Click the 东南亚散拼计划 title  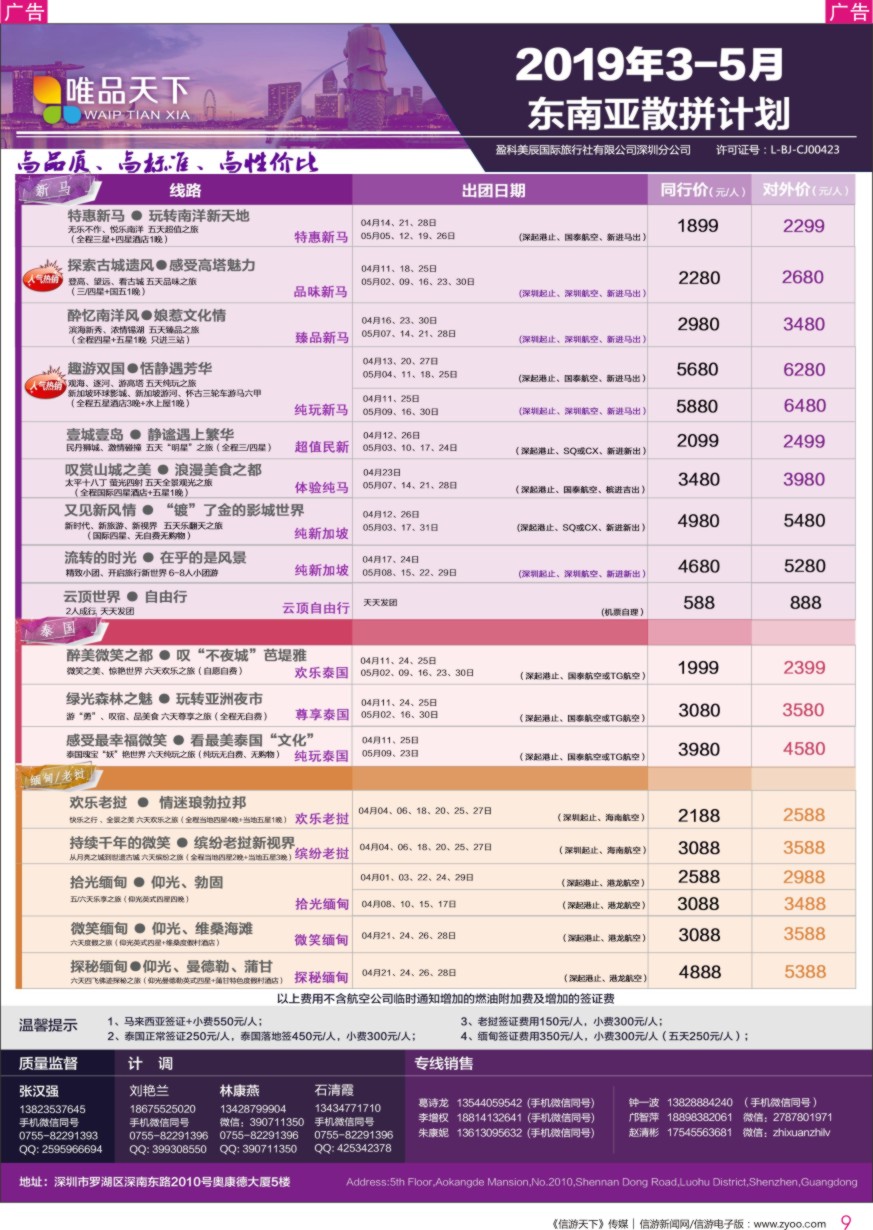pyautogui.click(x=658, y=113)
